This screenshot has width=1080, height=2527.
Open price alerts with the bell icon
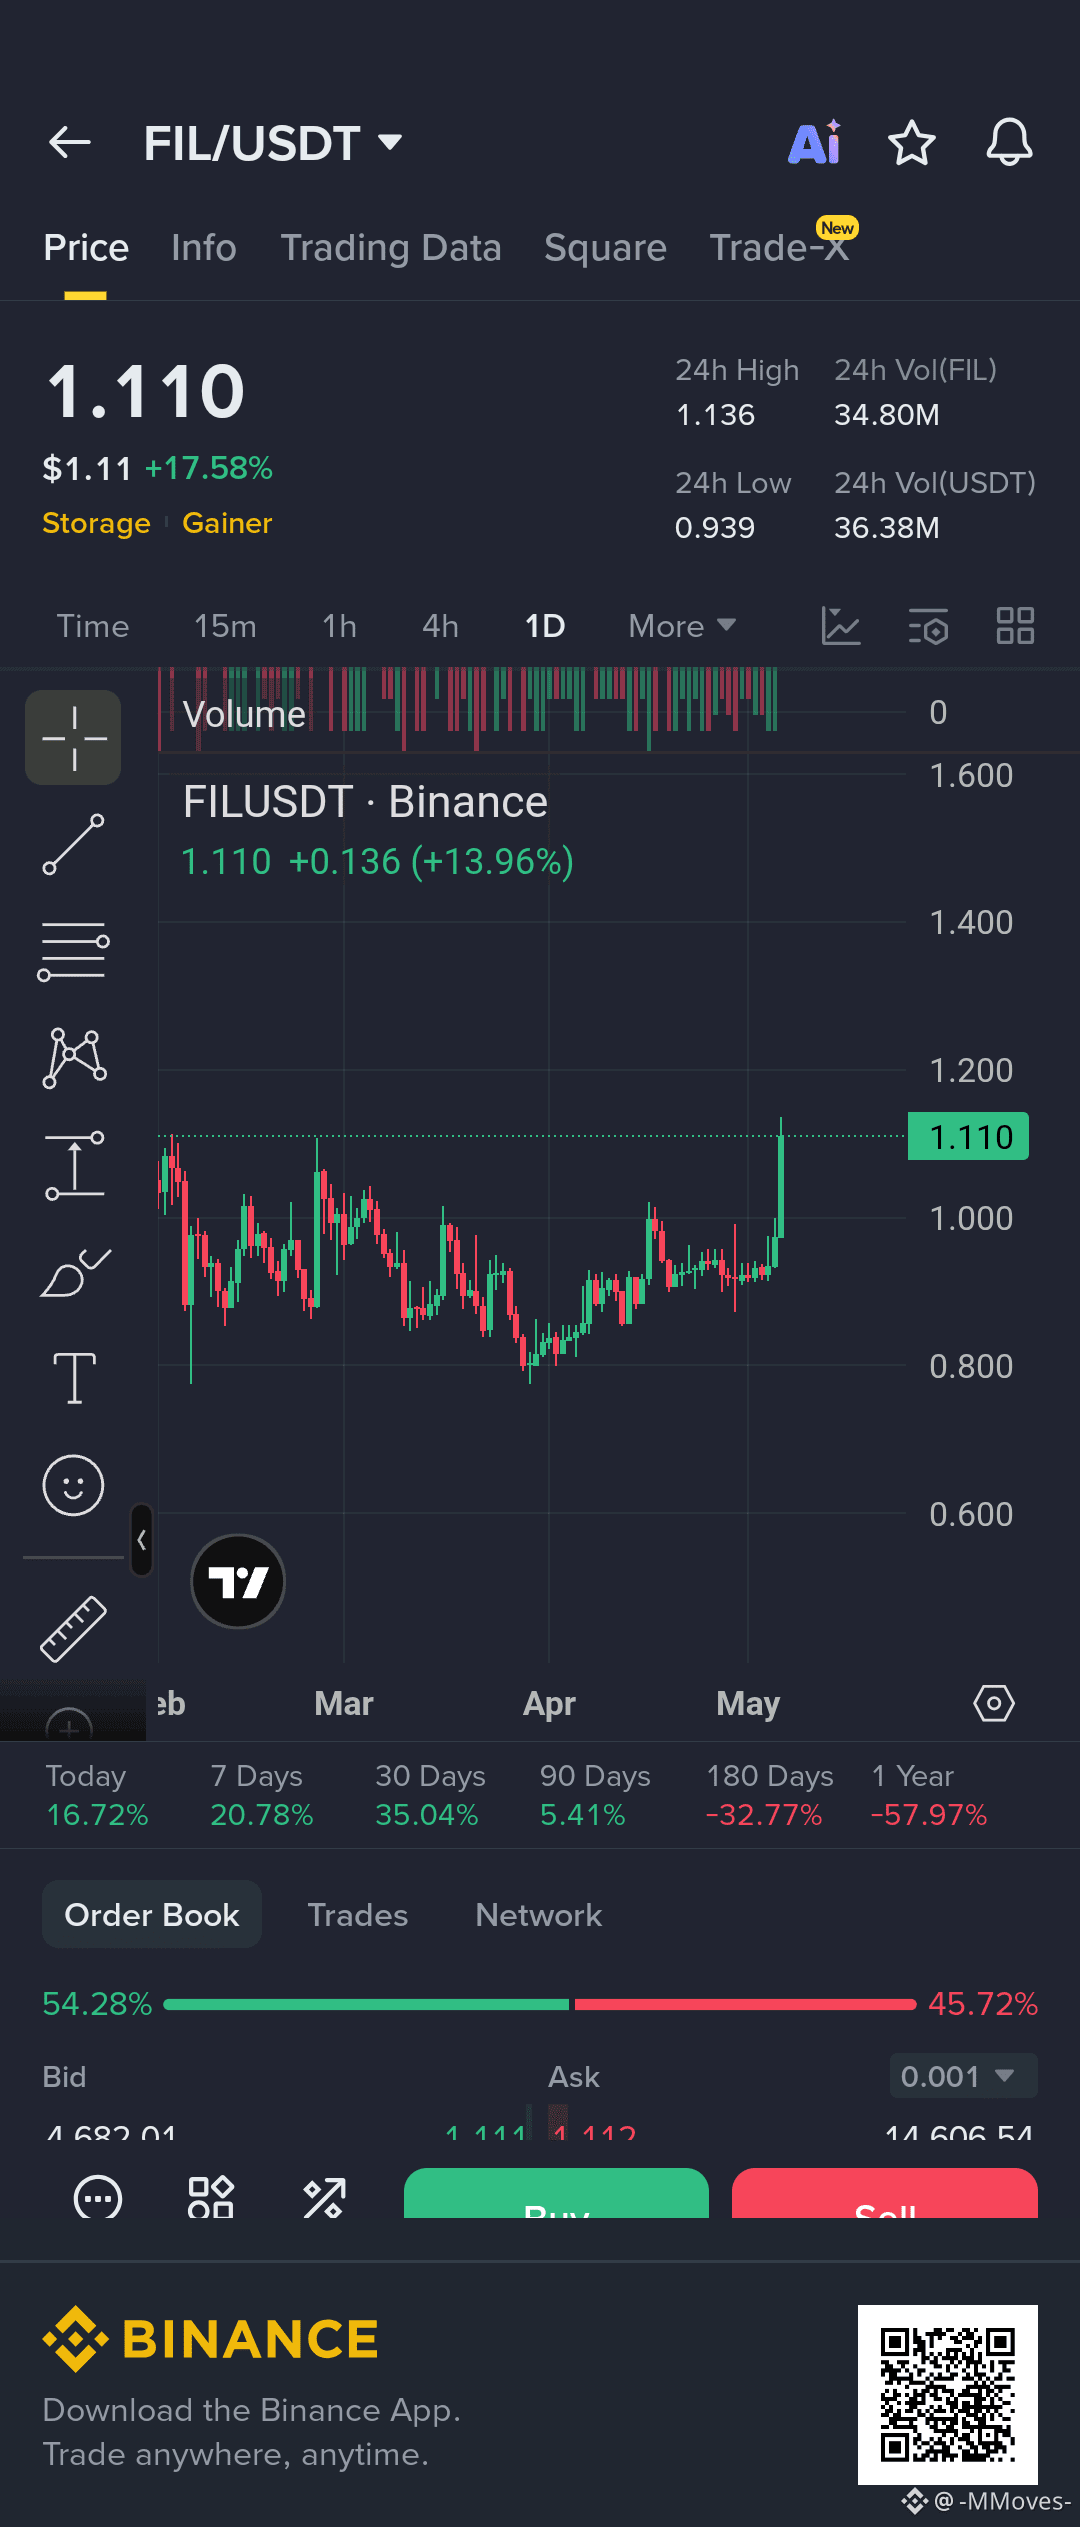(1009, 143)
